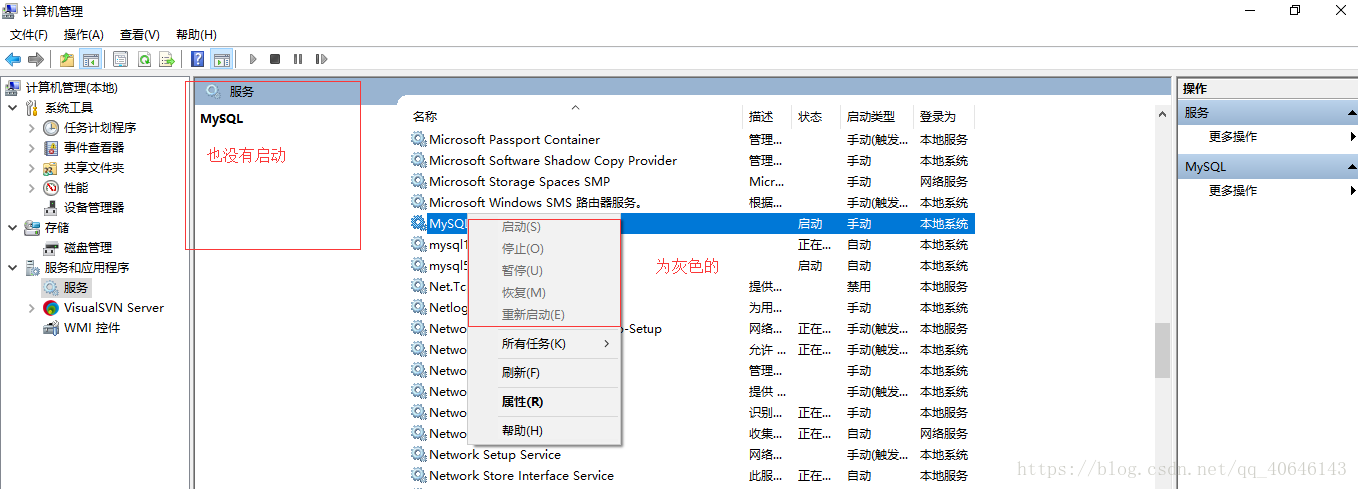The height and width of the screenshot is (489, 1358).
Task: Click the Back arrow toolbar icon
Action: (13, 59)
